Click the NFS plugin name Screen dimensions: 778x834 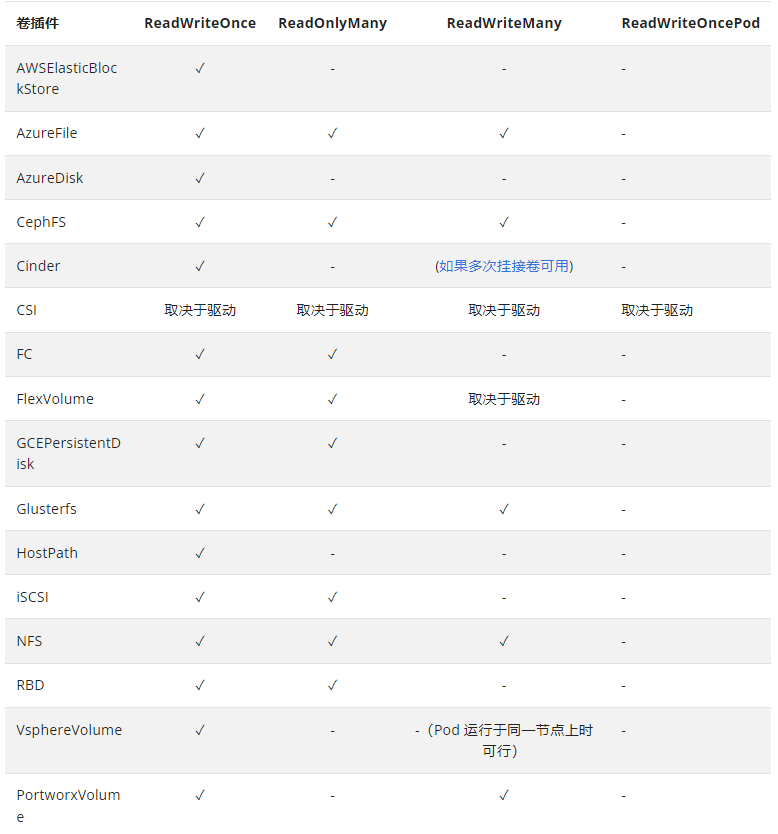[29, 641]
